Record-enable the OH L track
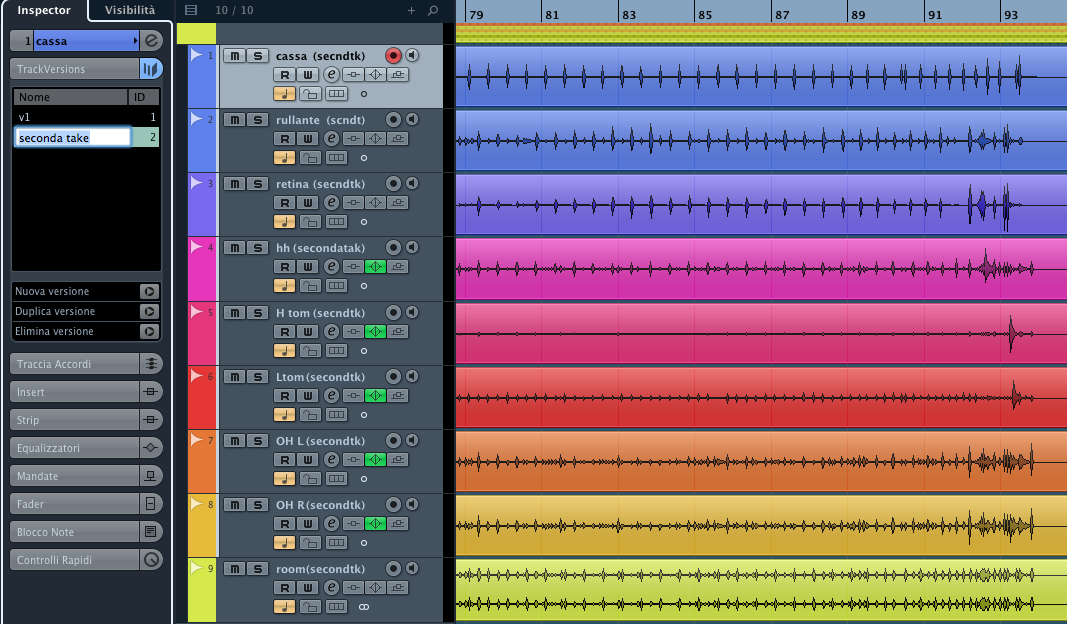 (393, 440)
